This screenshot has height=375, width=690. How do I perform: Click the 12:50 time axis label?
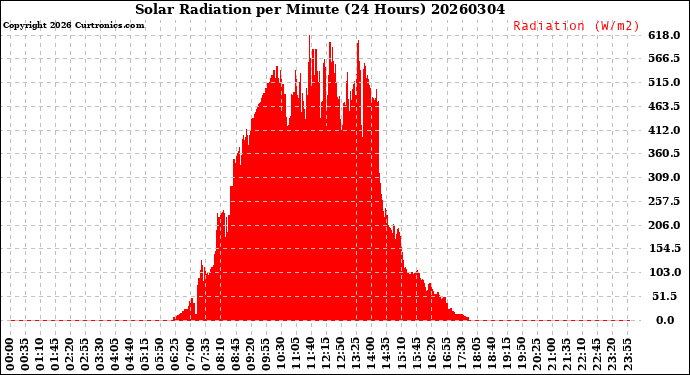(341, 355)
